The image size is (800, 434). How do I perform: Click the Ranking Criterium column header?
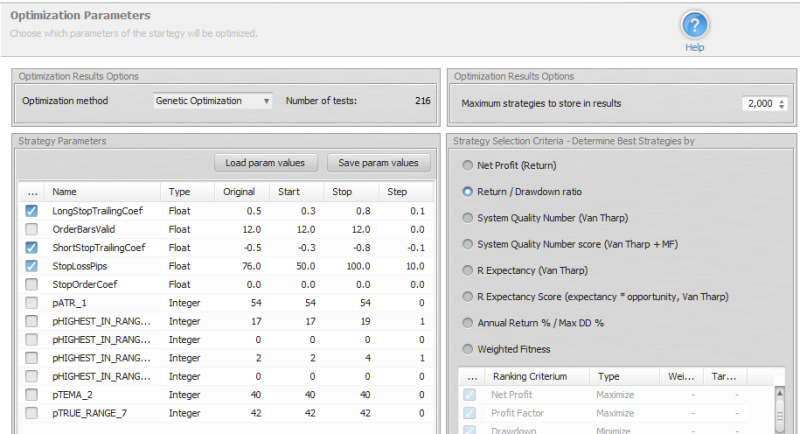pos(535,376)
